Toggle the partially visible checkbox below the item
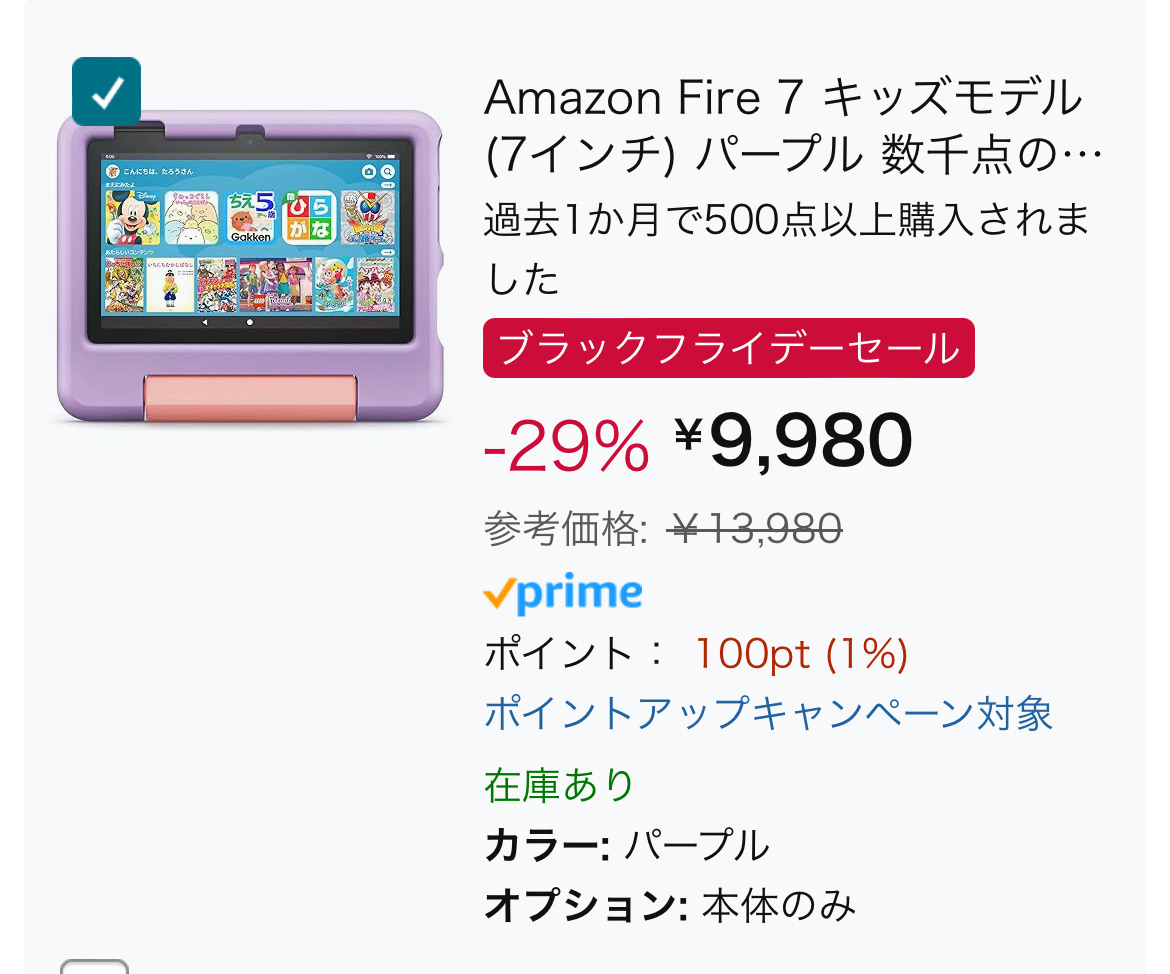1170x974 pixels. tap(94, 966)
